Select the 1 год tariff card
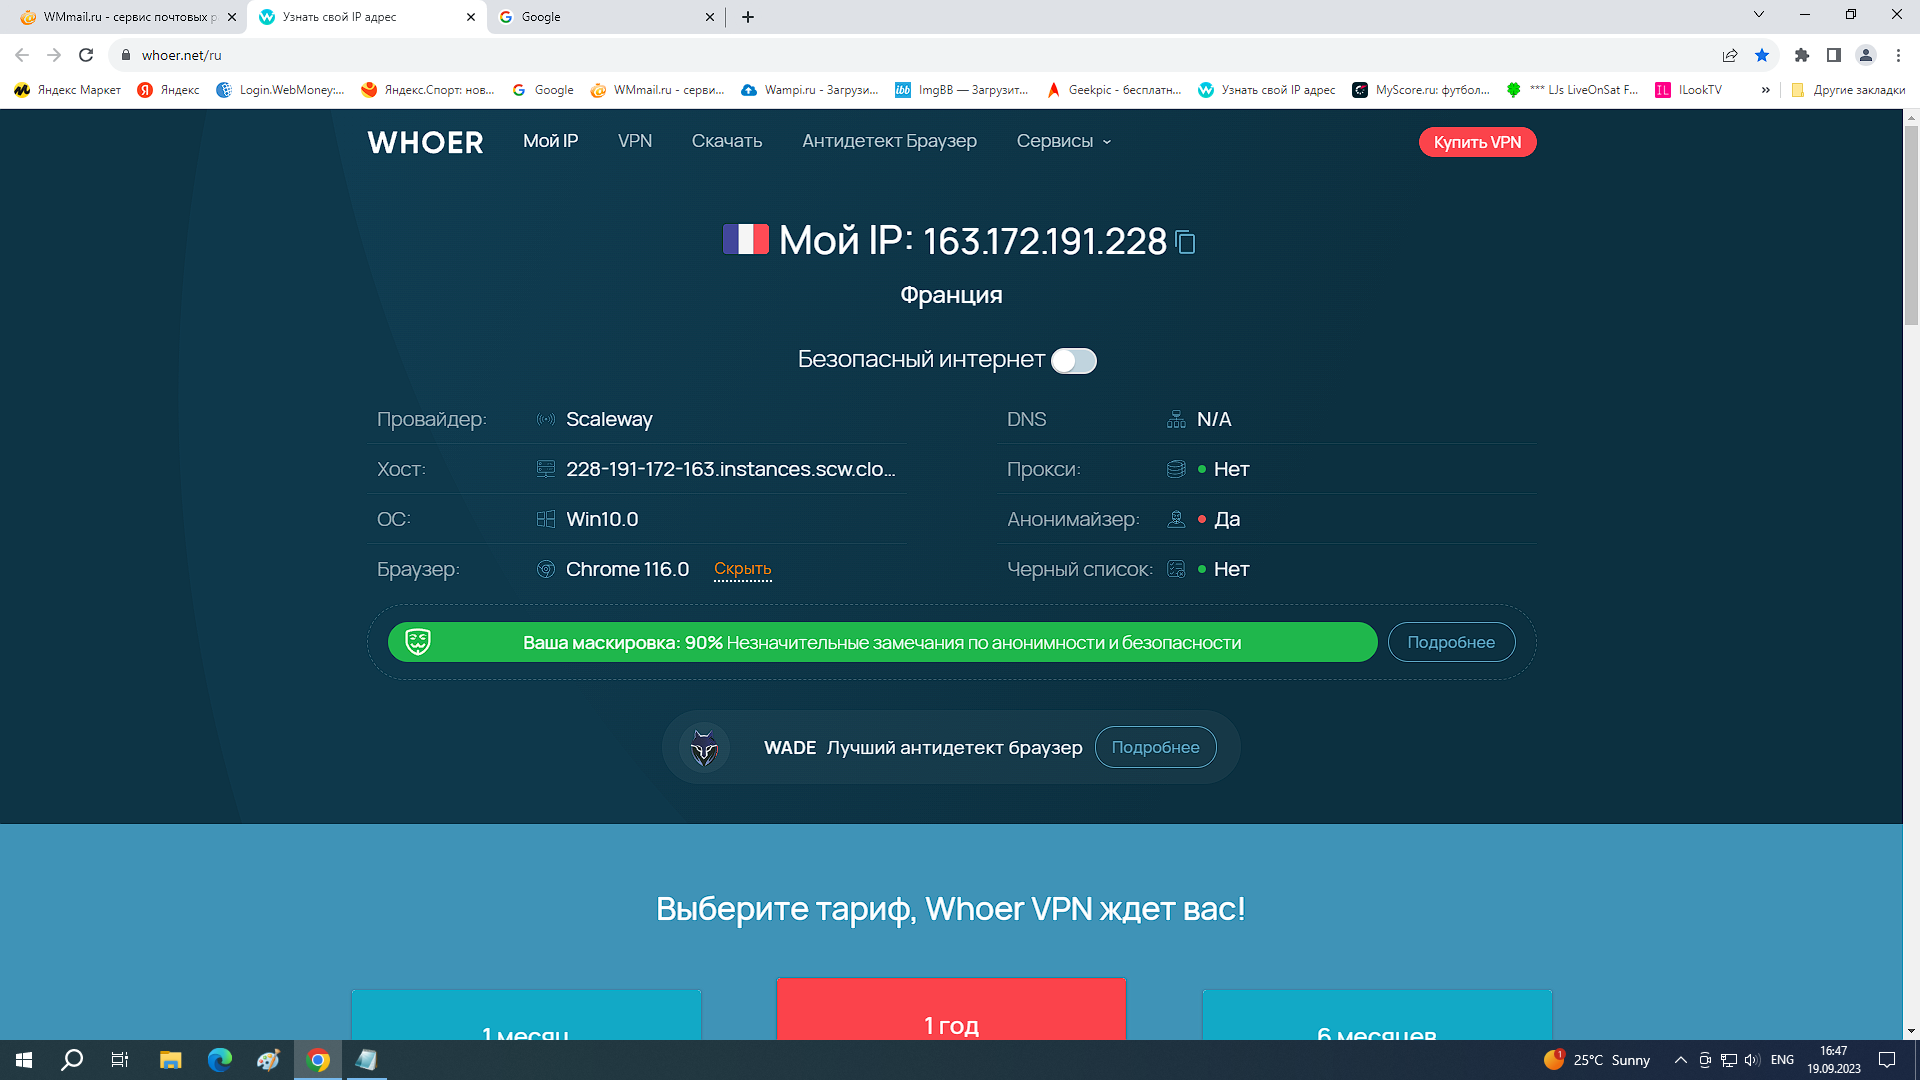The image size is (1920, 1080). coord(951,1009)
